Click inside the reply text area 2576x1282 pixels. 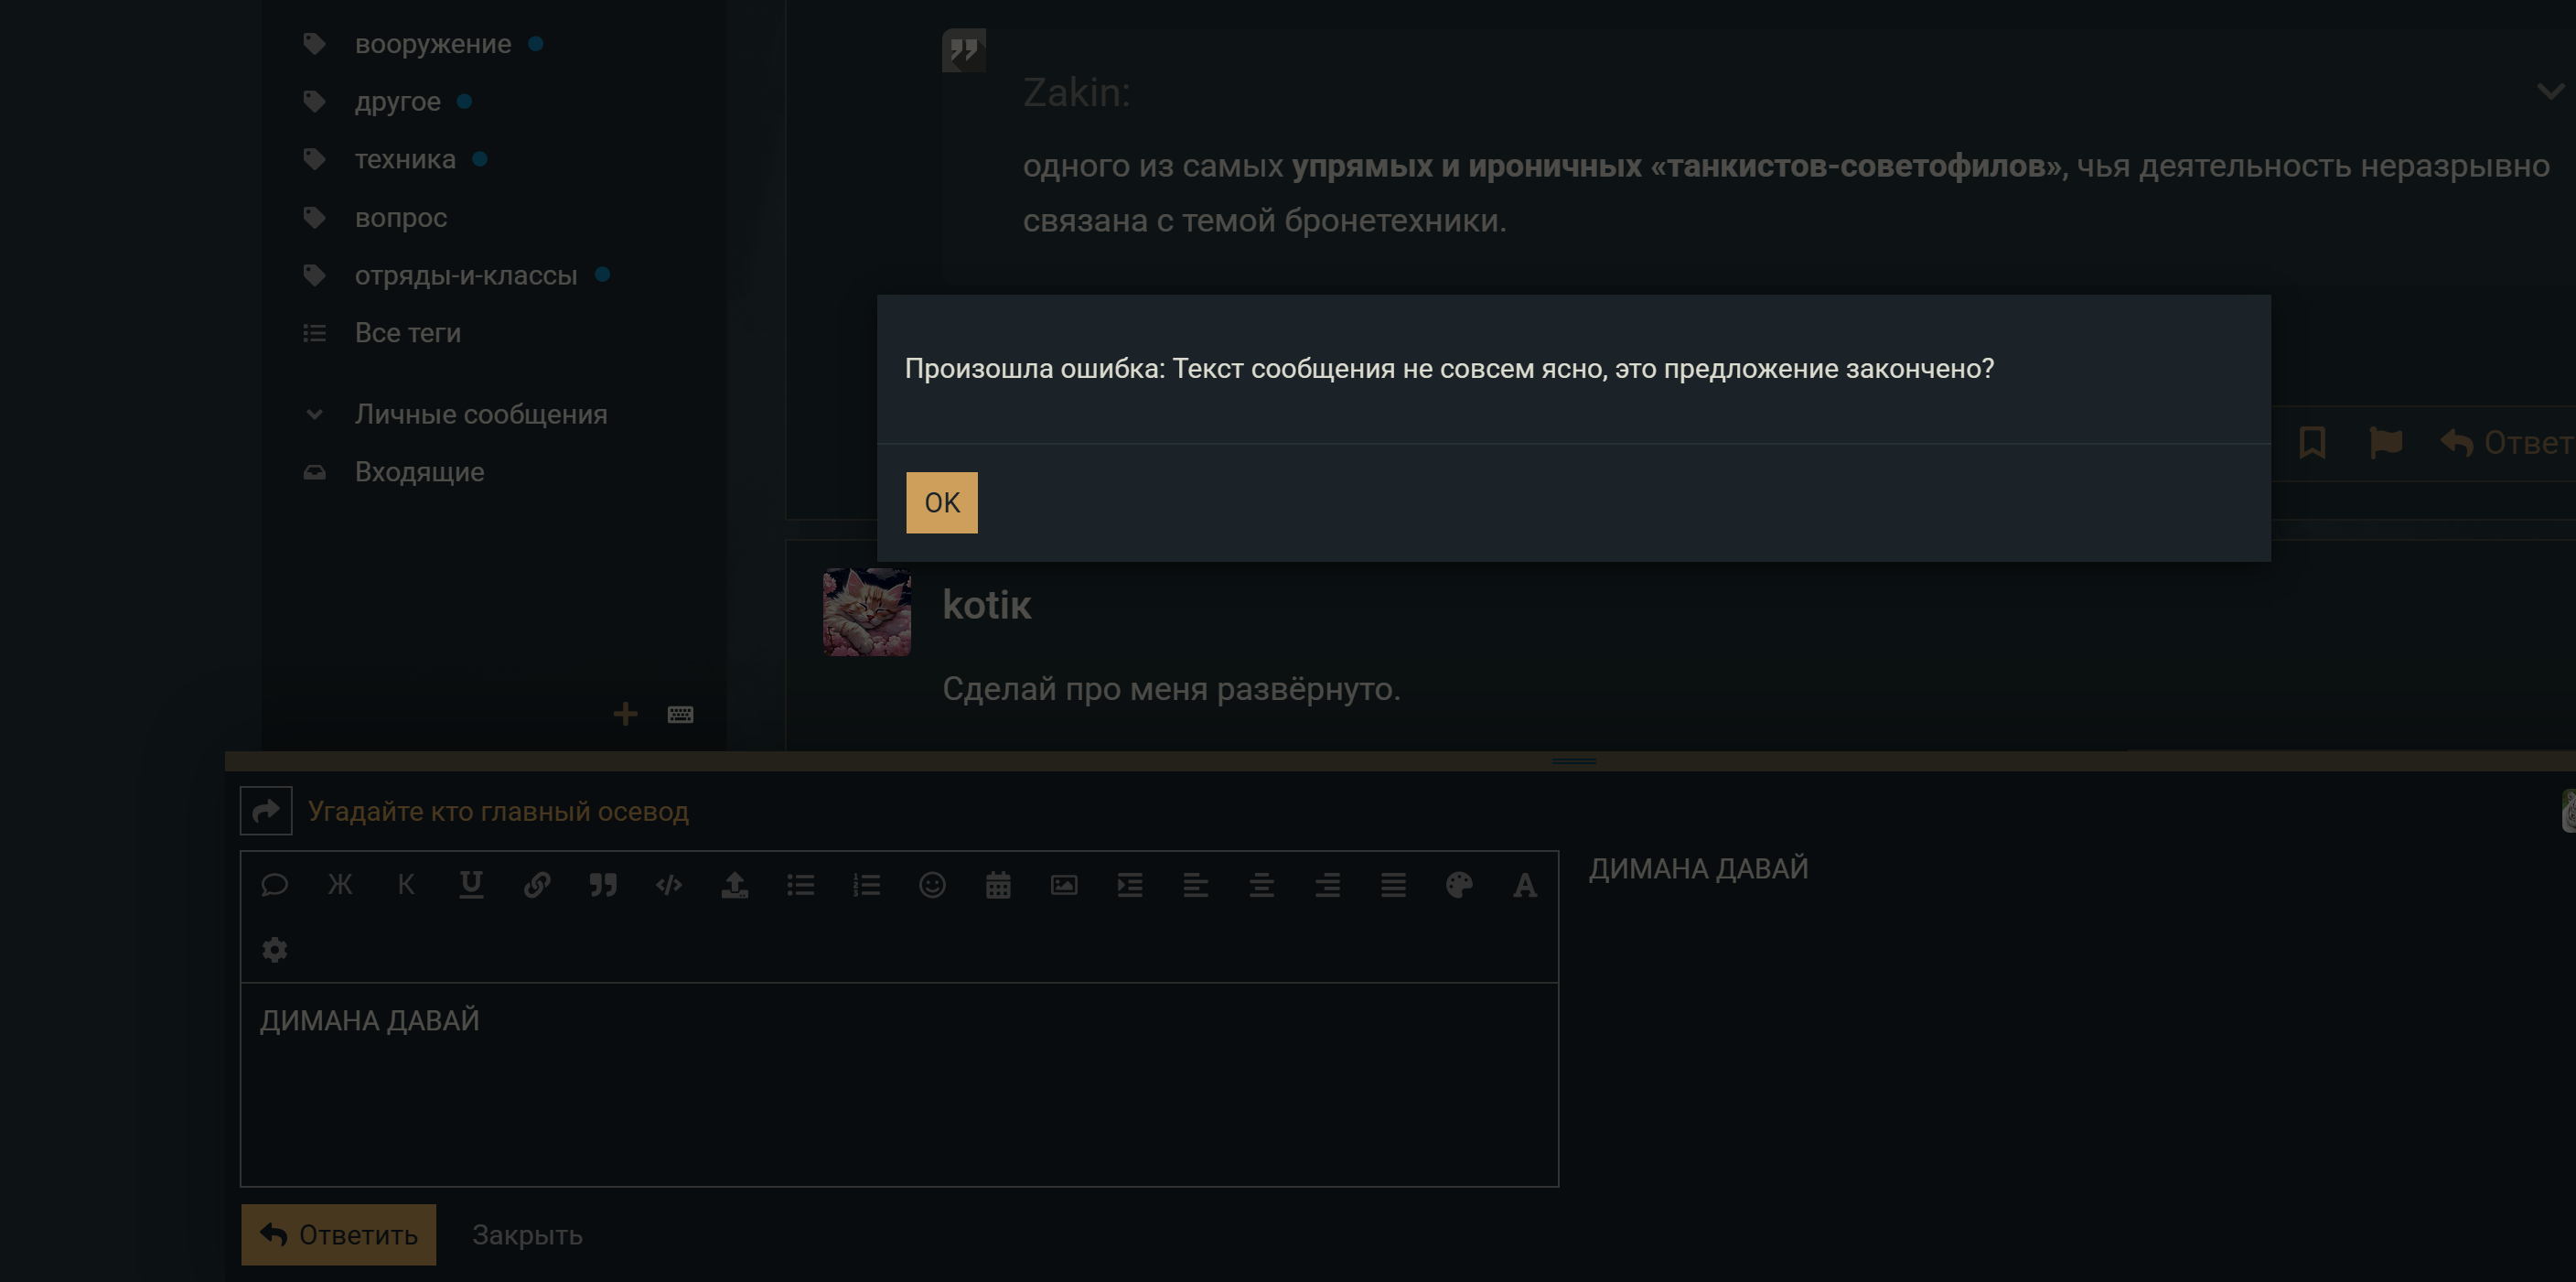(899, 1084)
